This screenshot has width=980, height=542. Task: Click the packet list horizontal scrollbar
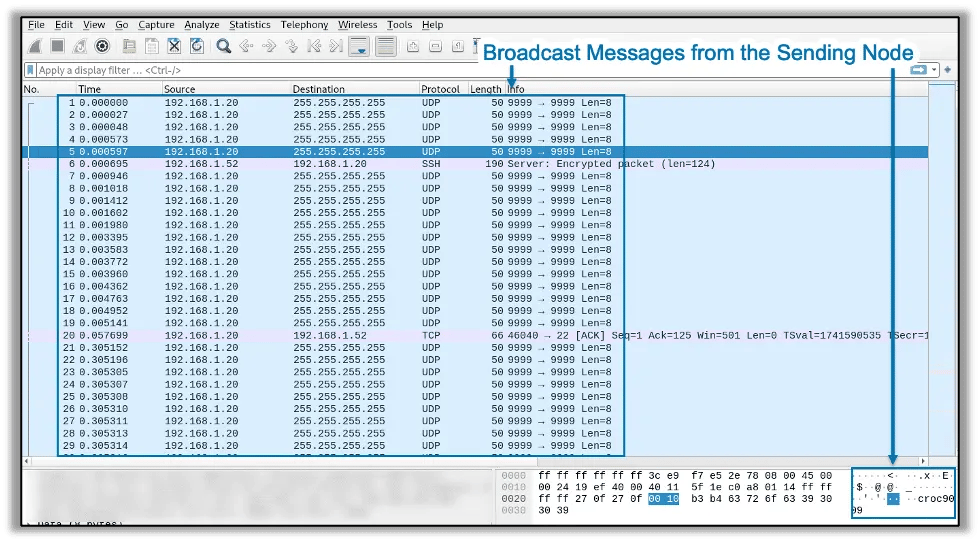475,461
